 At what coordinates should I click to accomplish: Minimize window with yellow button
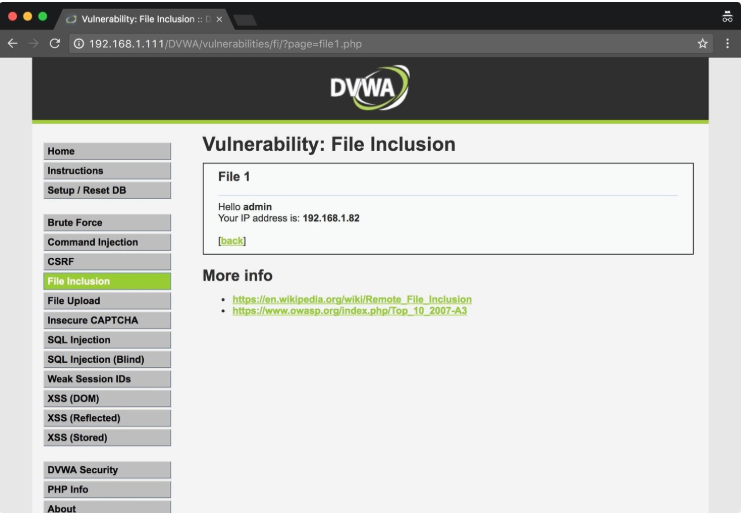click(x=27, y=17)
